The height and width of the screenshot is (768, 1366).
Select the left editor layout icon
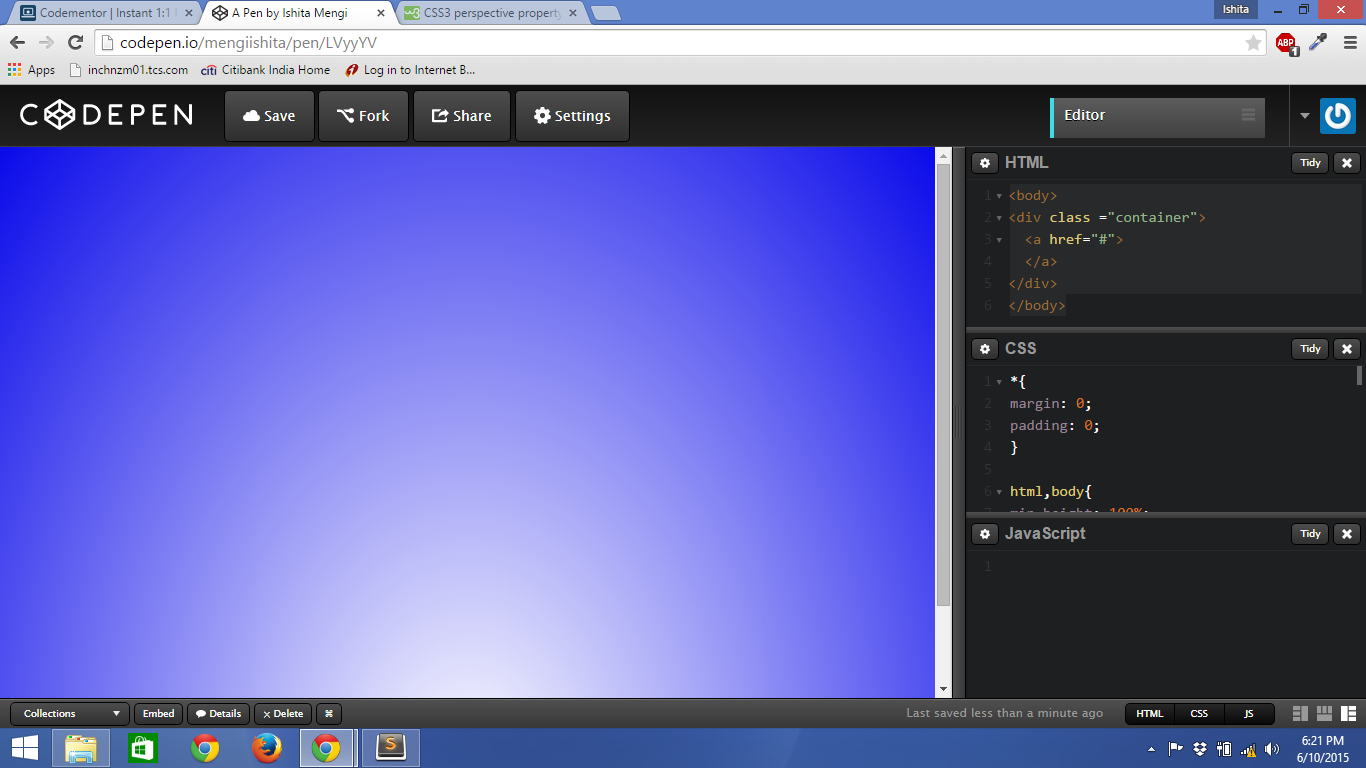click(x=1300, y=713)
